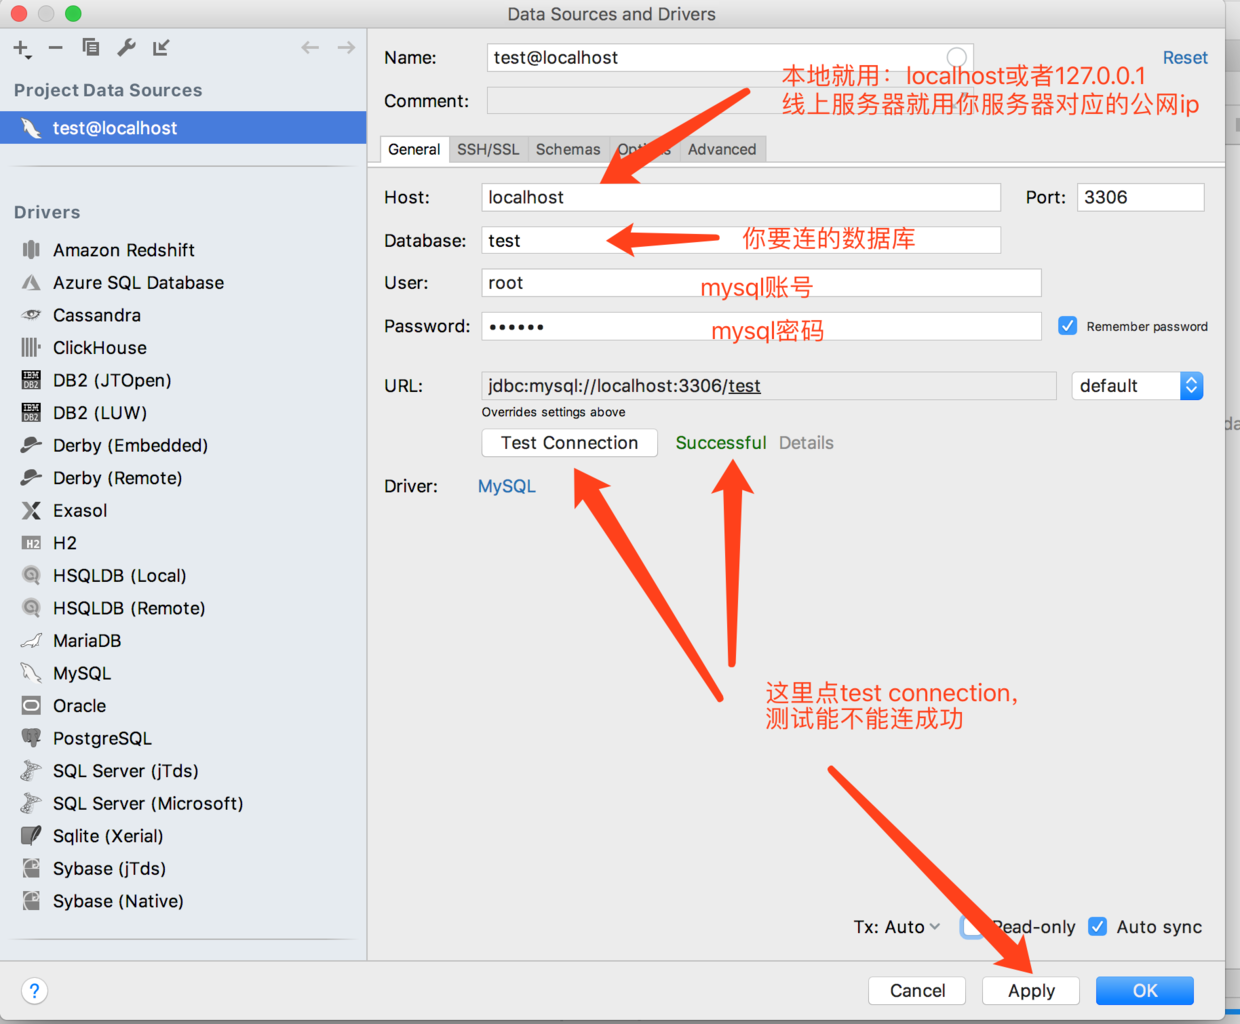Select the Derby (Remote) driver icon
Image resolution: width=1240 pixels, height=1024 pixels.
click(x=32, y=478)
